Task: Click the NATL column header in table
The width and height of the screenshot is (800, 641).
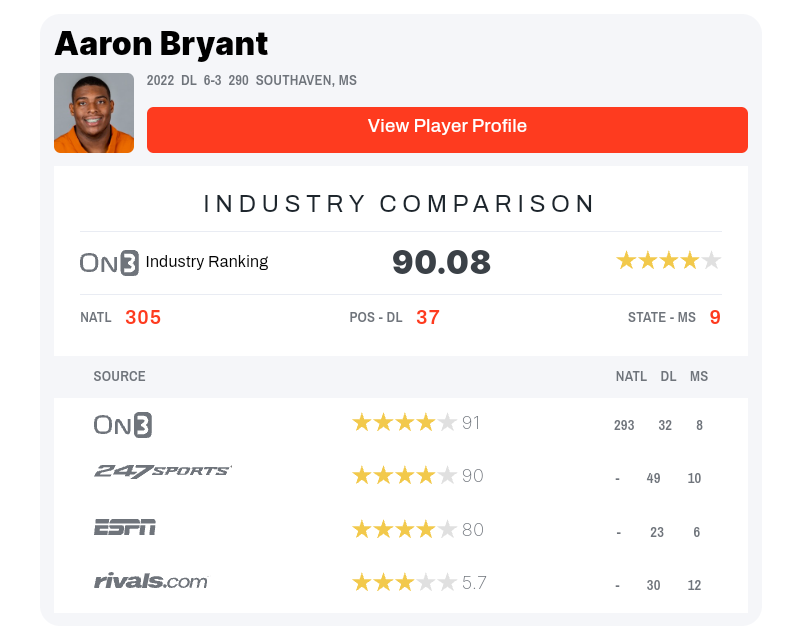Action: point(631,377)
